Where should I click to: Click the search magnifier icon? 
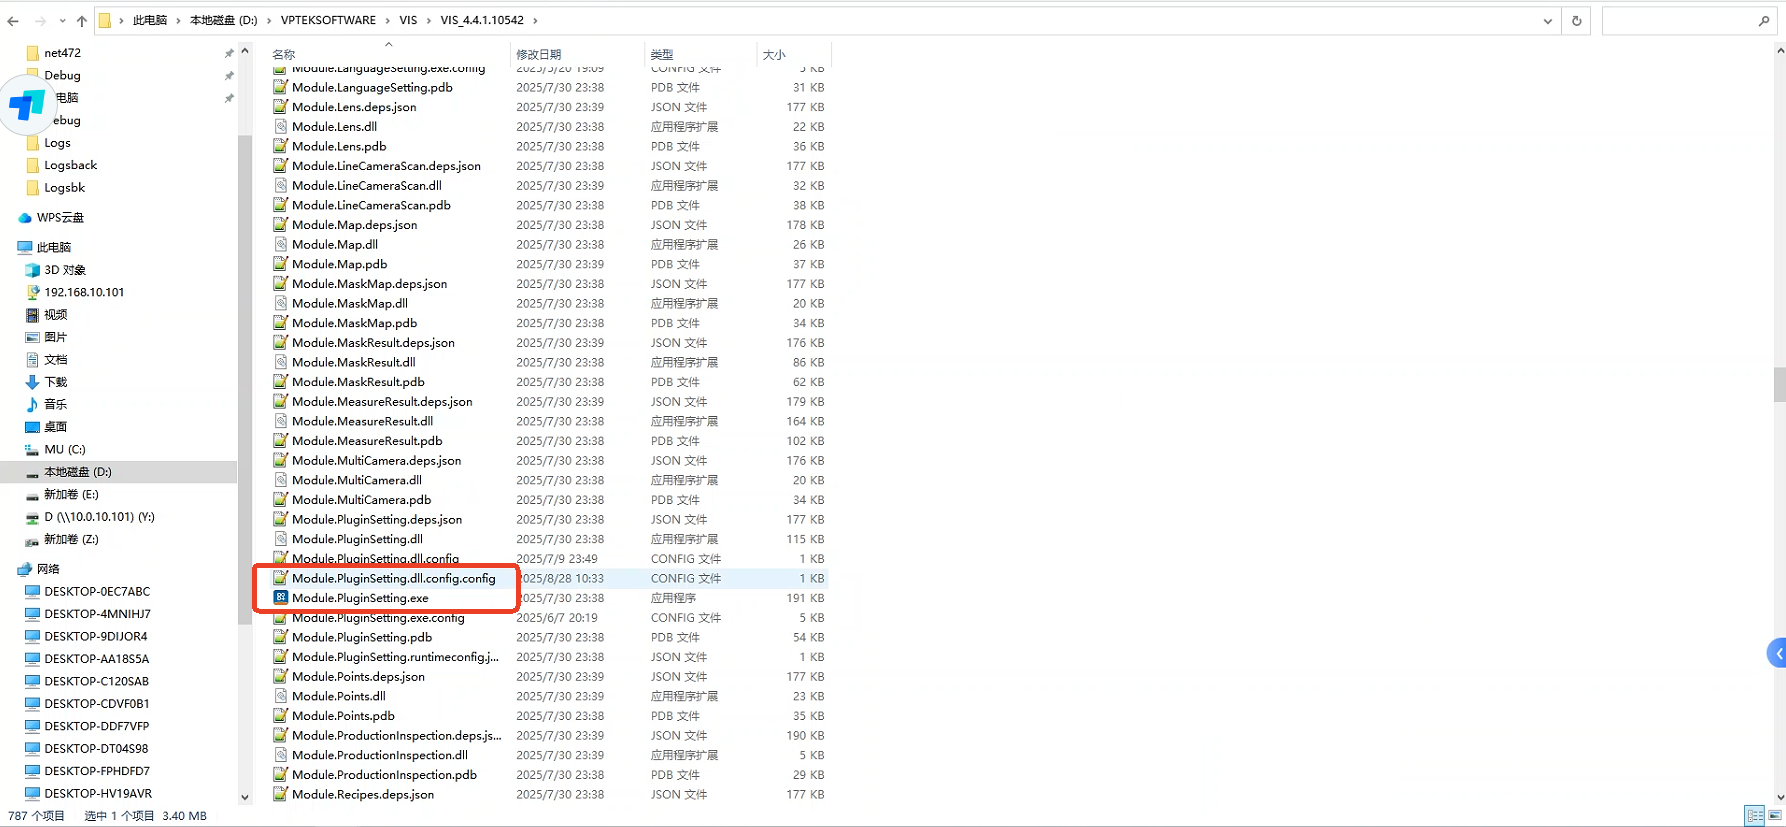1763,21
